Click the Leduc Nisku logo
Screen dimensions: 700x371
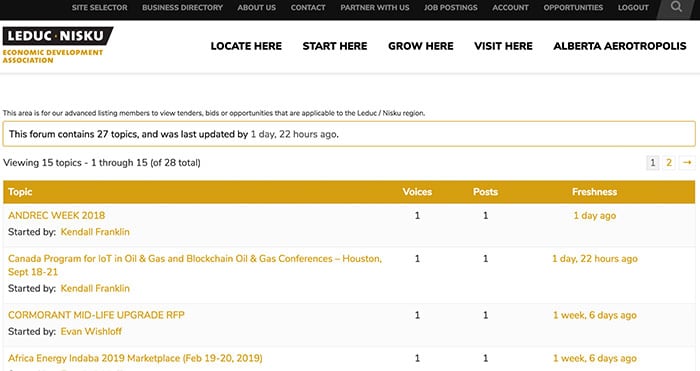tap(58, 45)
